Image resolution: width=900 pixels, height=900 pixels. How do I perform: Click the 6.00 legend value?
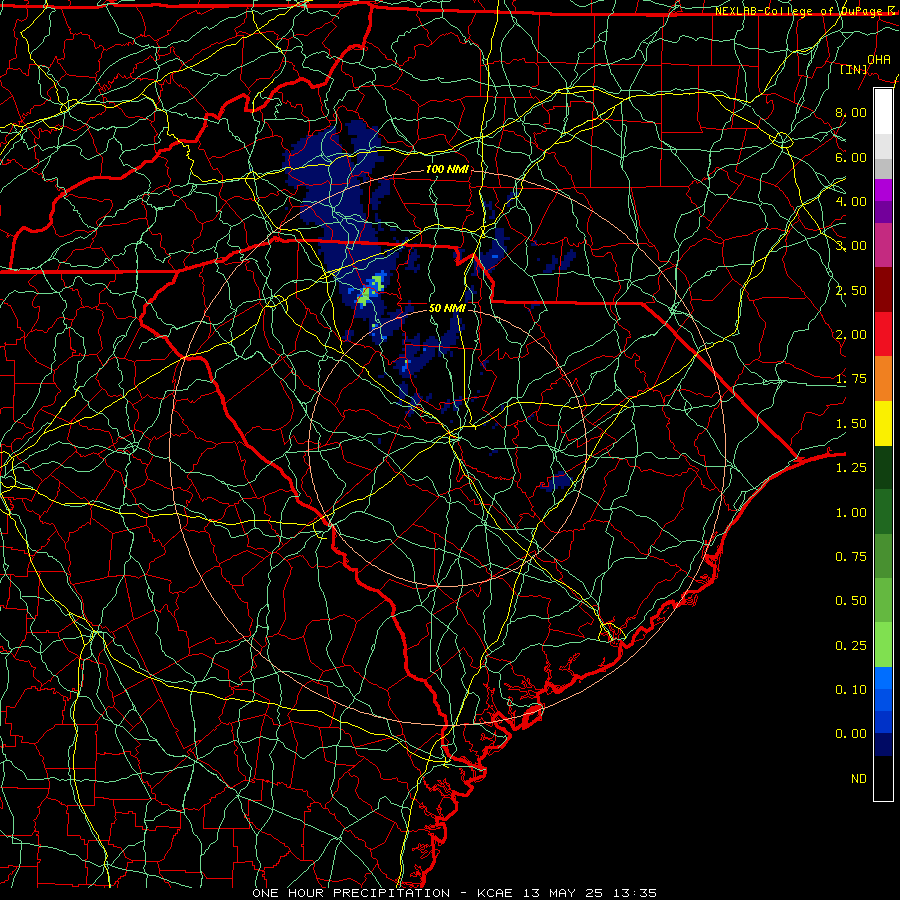pos(851,157)
